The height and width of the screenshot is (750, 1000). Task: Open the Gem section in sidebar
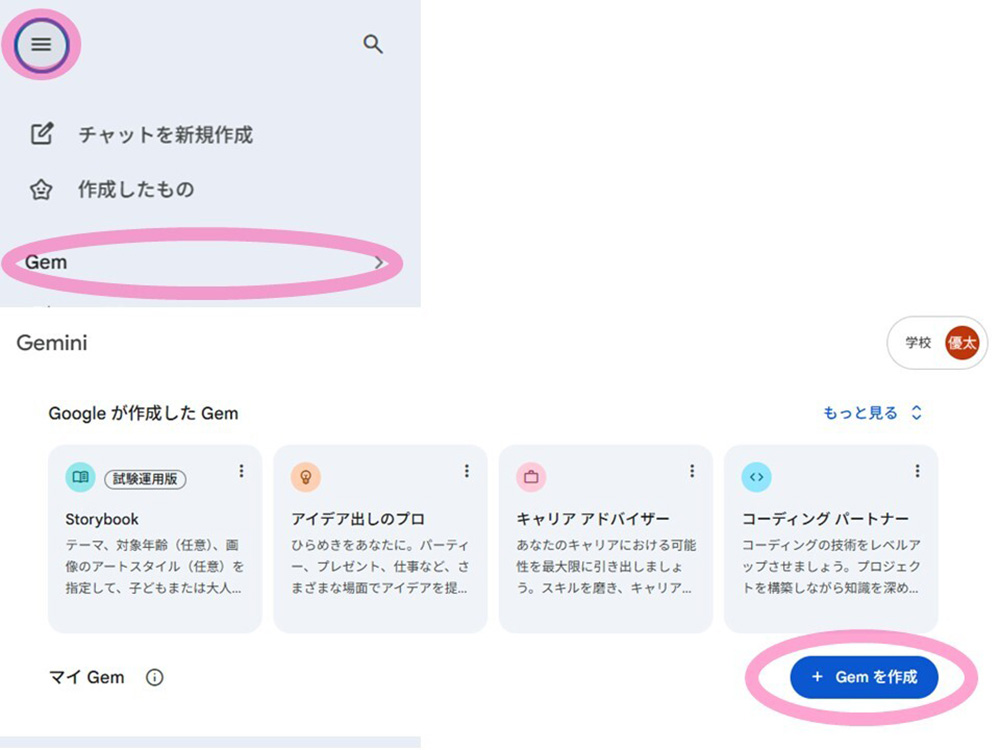pyautogui.click(x=202, y=263)
